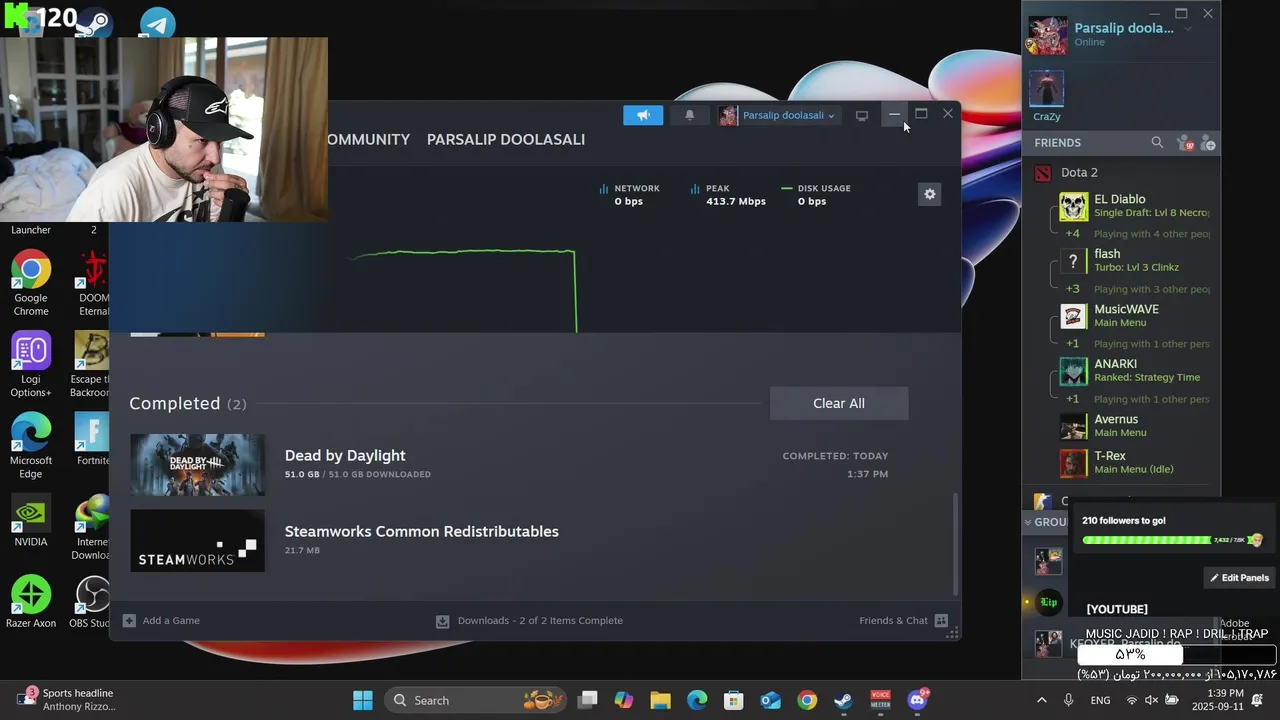Select friend T-Rex
The width and height of the screenshot is (1280, 720).
click(x=1135, y=463)
